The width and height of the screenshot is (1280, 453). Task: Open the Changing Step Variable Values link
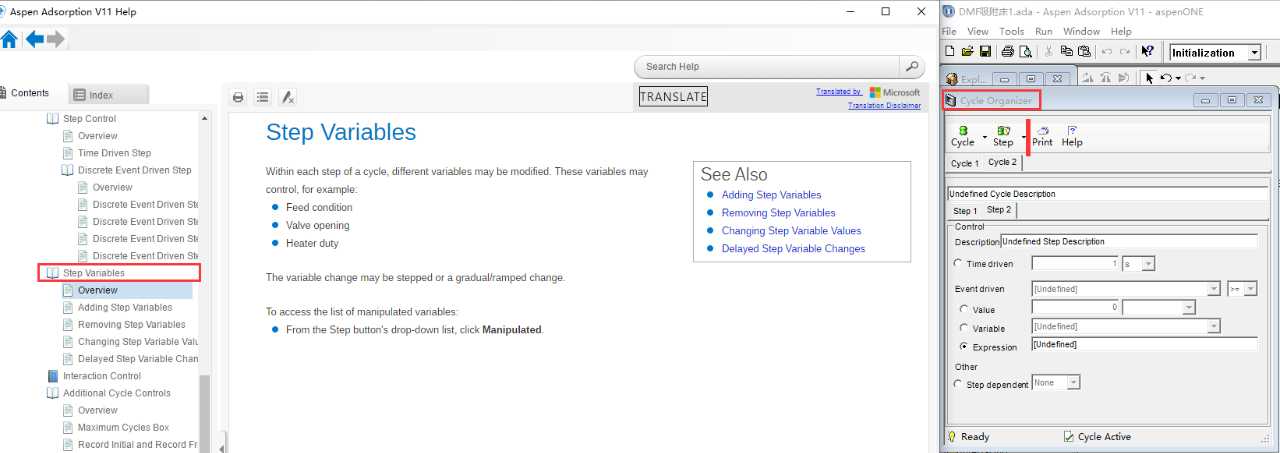point(791,231)
